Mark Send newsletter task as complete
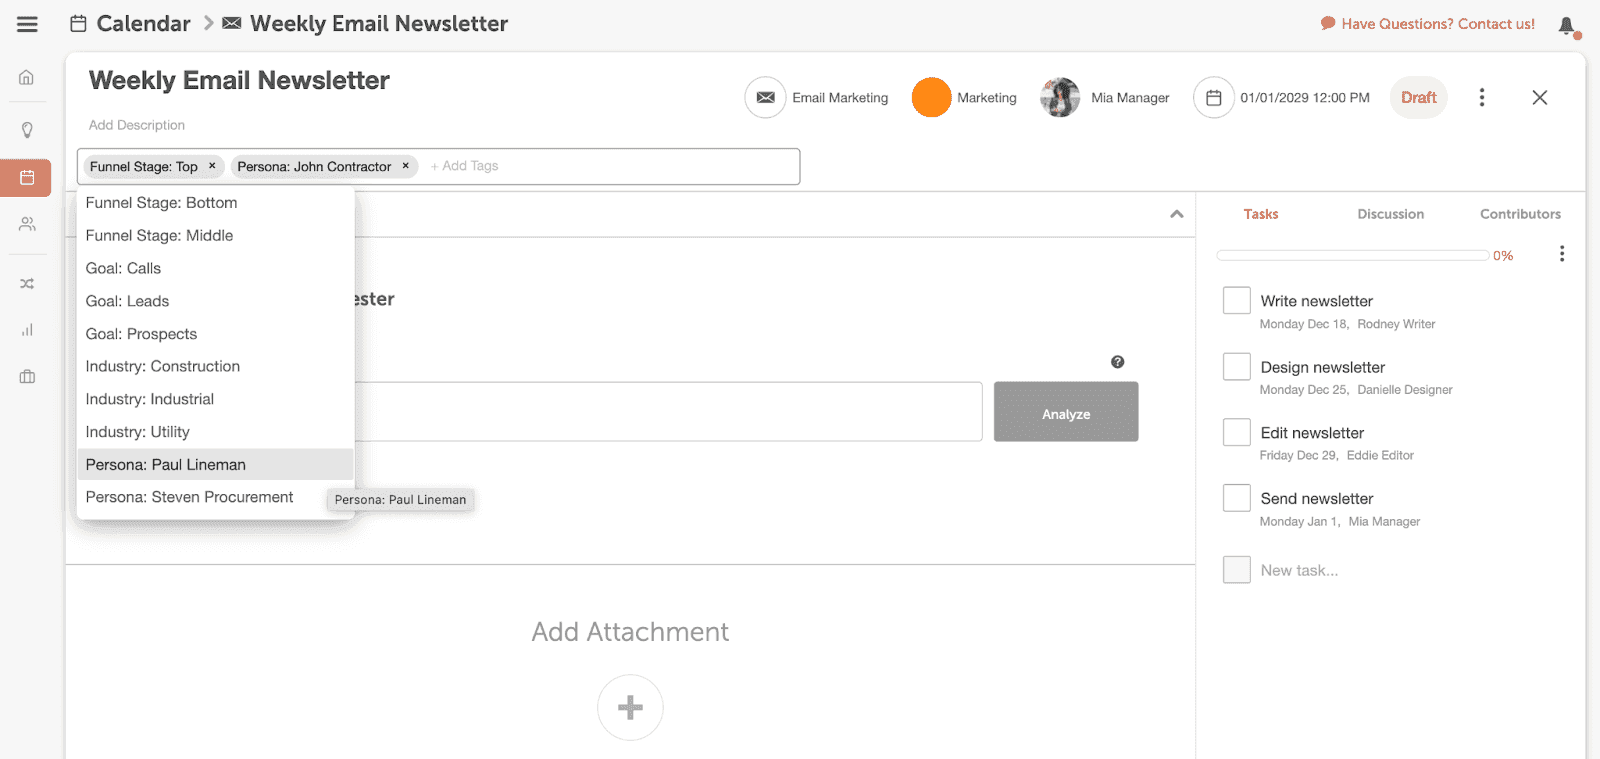This screenshot has height=759, width=1600. click(1236, 498)
